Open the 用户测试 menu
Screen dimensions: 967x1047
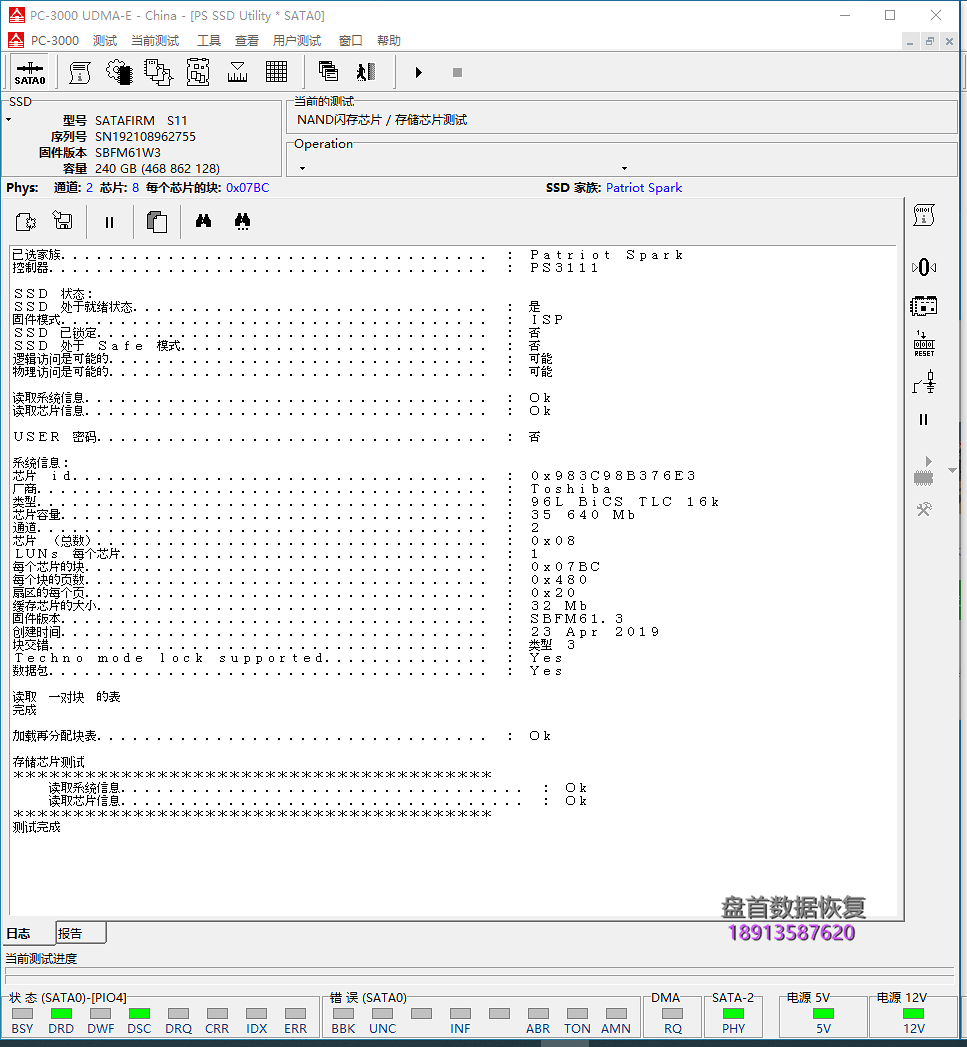[297, 41]
